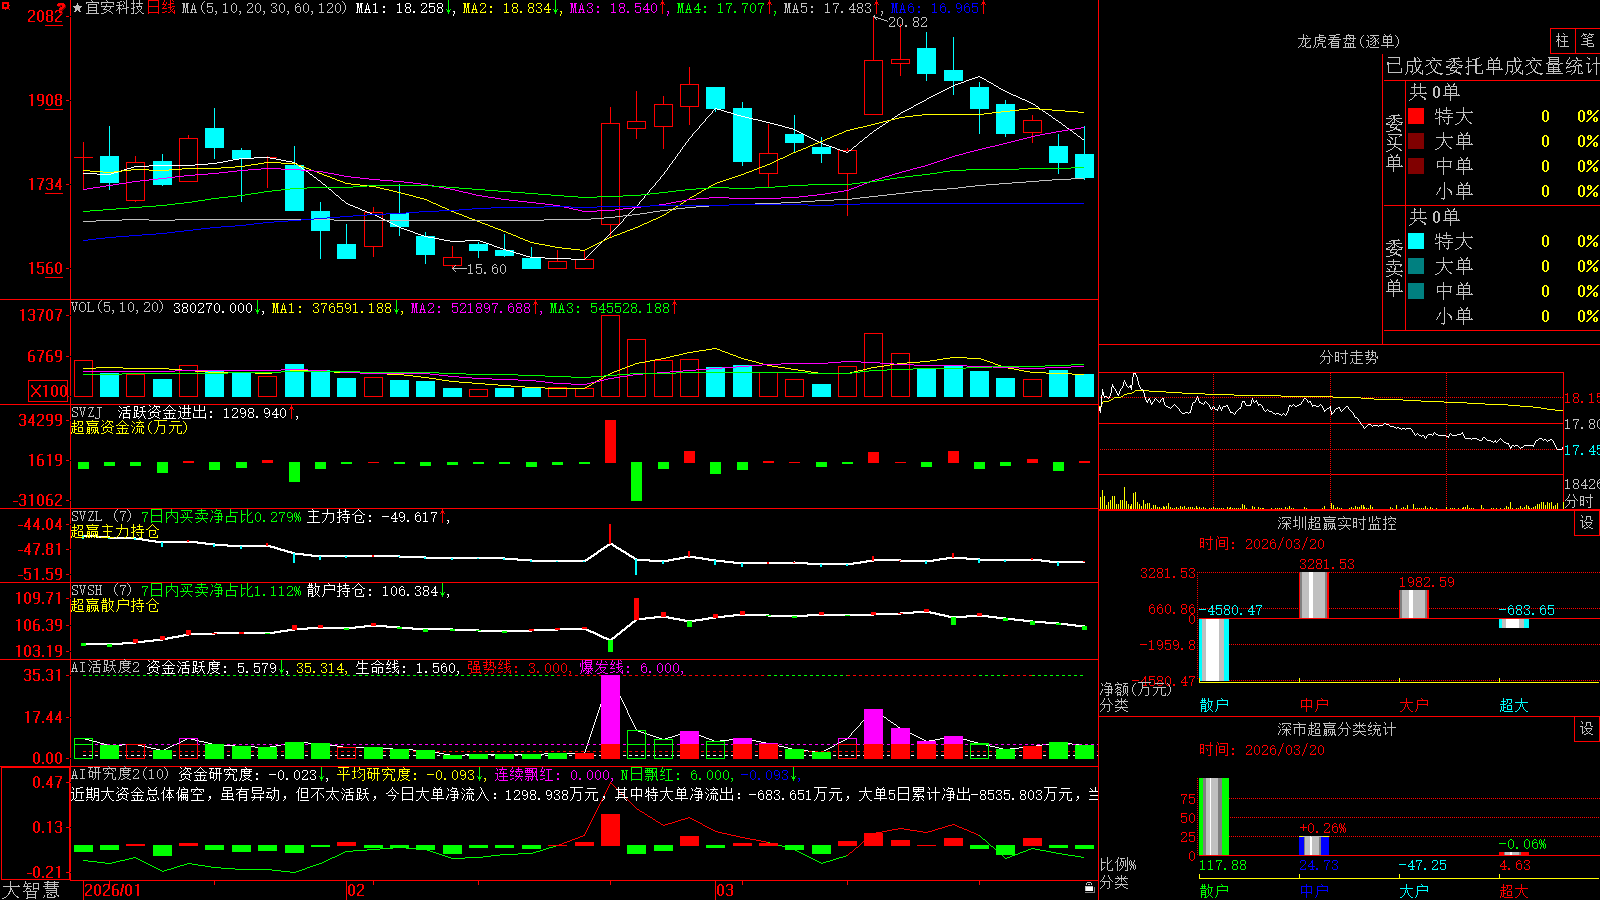Click the X100 volume multiplier box
Image resolution: width=1600 pixels, height=900 pixels.
(48, 391)
